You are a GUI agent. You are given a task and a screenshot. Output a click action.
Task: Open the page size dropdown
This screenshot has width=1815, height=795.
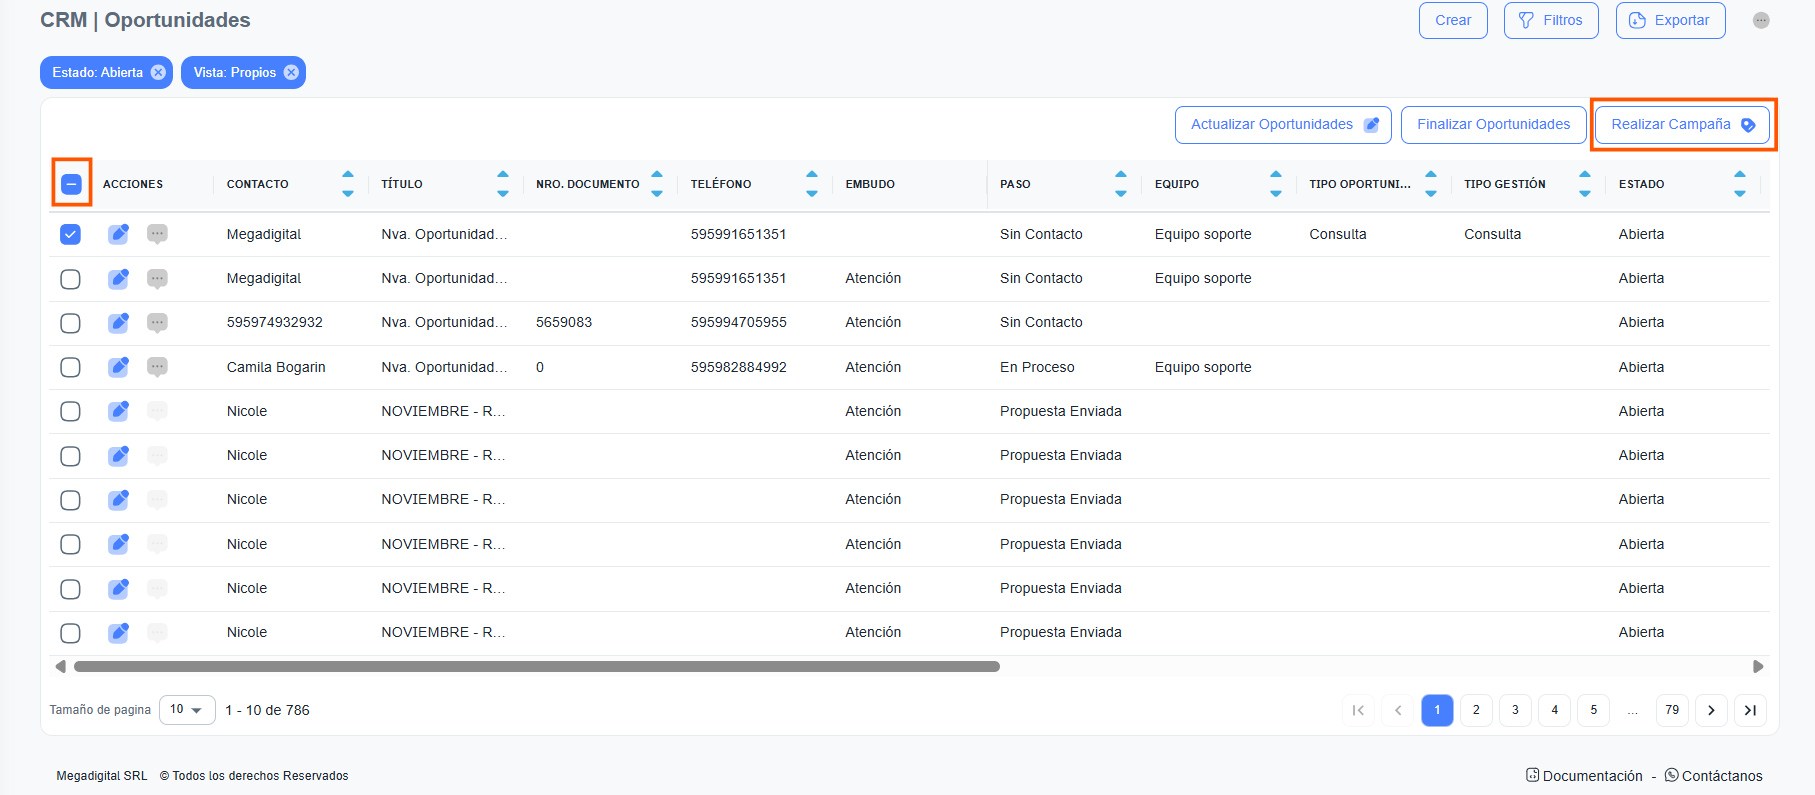[x=187, y=710]
